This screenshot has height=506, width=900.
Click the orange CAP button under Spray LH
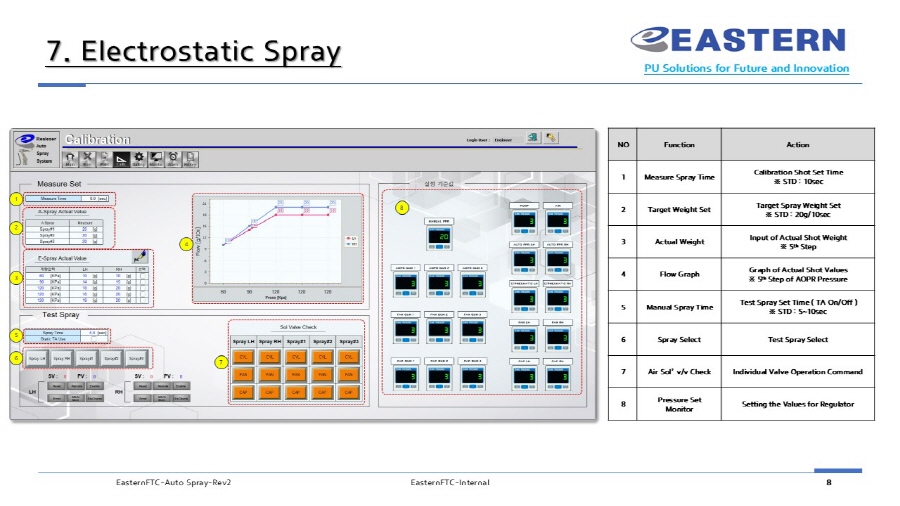pos(243,392)
